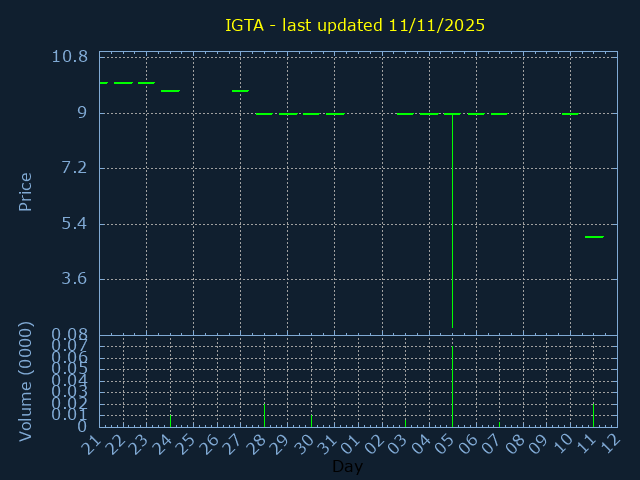The height and width of the screenshot is (480, 640).
Task: Click the volume bar for day 28
Action: click(x=264, y=415)
